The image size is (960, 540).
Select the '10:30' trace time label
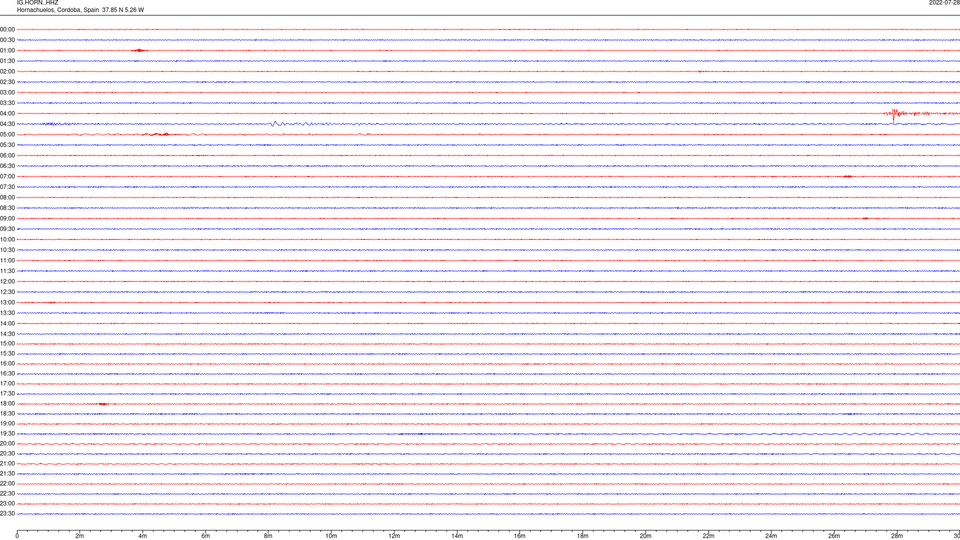[7, 250]
